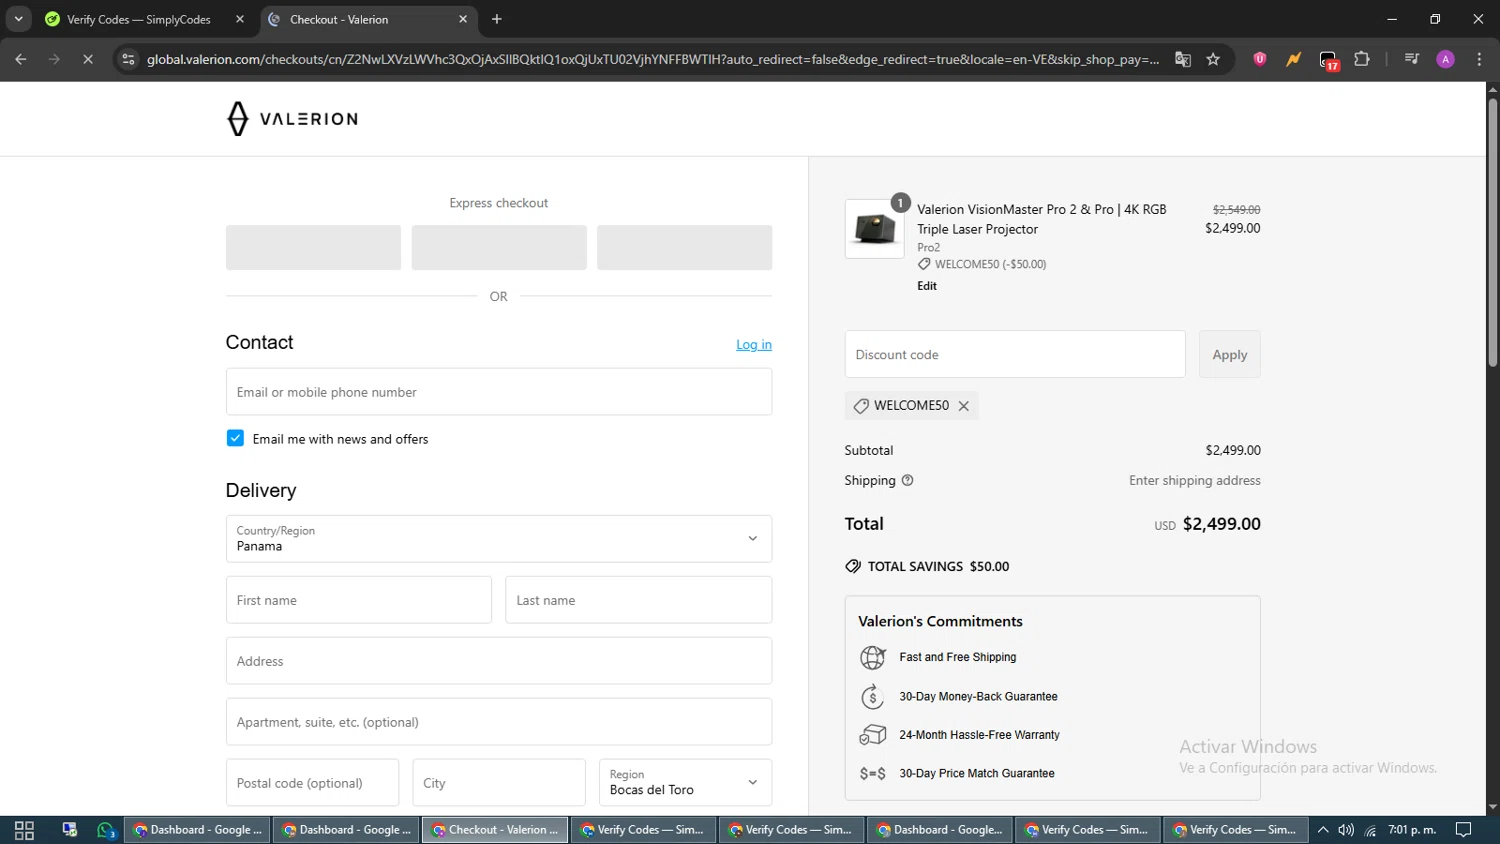Open Windows Start menu

[x=24, y=830]
